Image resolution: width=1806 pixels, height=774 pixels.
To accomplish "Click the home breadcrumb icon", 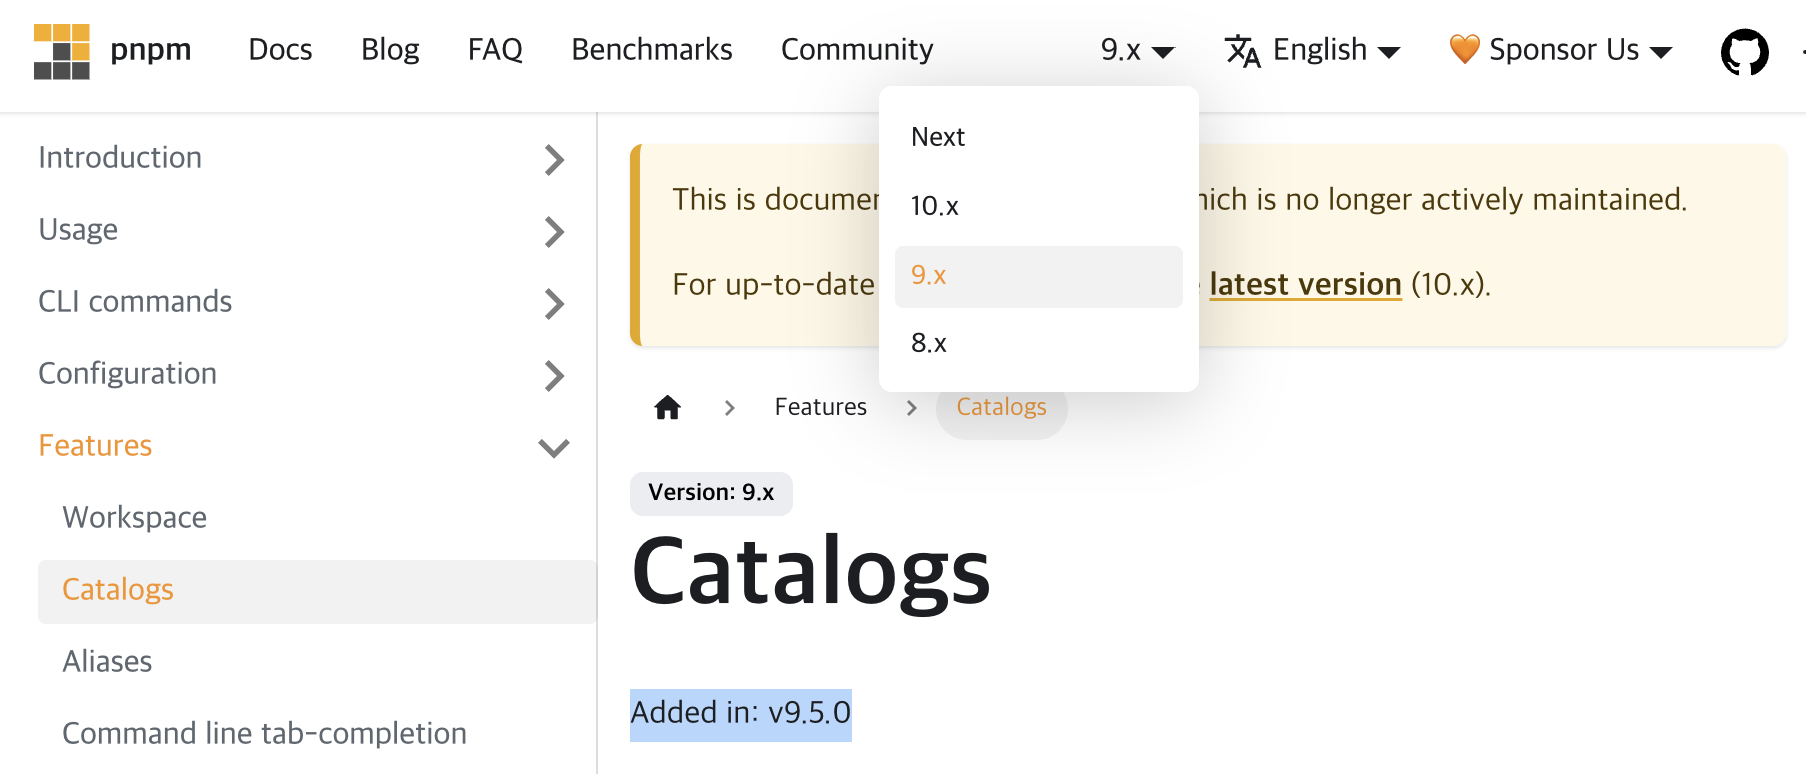I will click(x=667, y=407).
